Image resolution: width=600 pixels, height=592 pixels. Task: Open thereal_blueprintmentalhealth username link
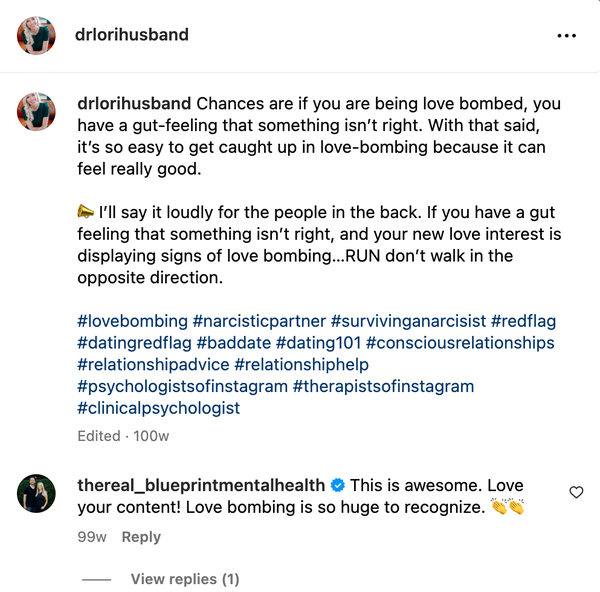point(201,485)
